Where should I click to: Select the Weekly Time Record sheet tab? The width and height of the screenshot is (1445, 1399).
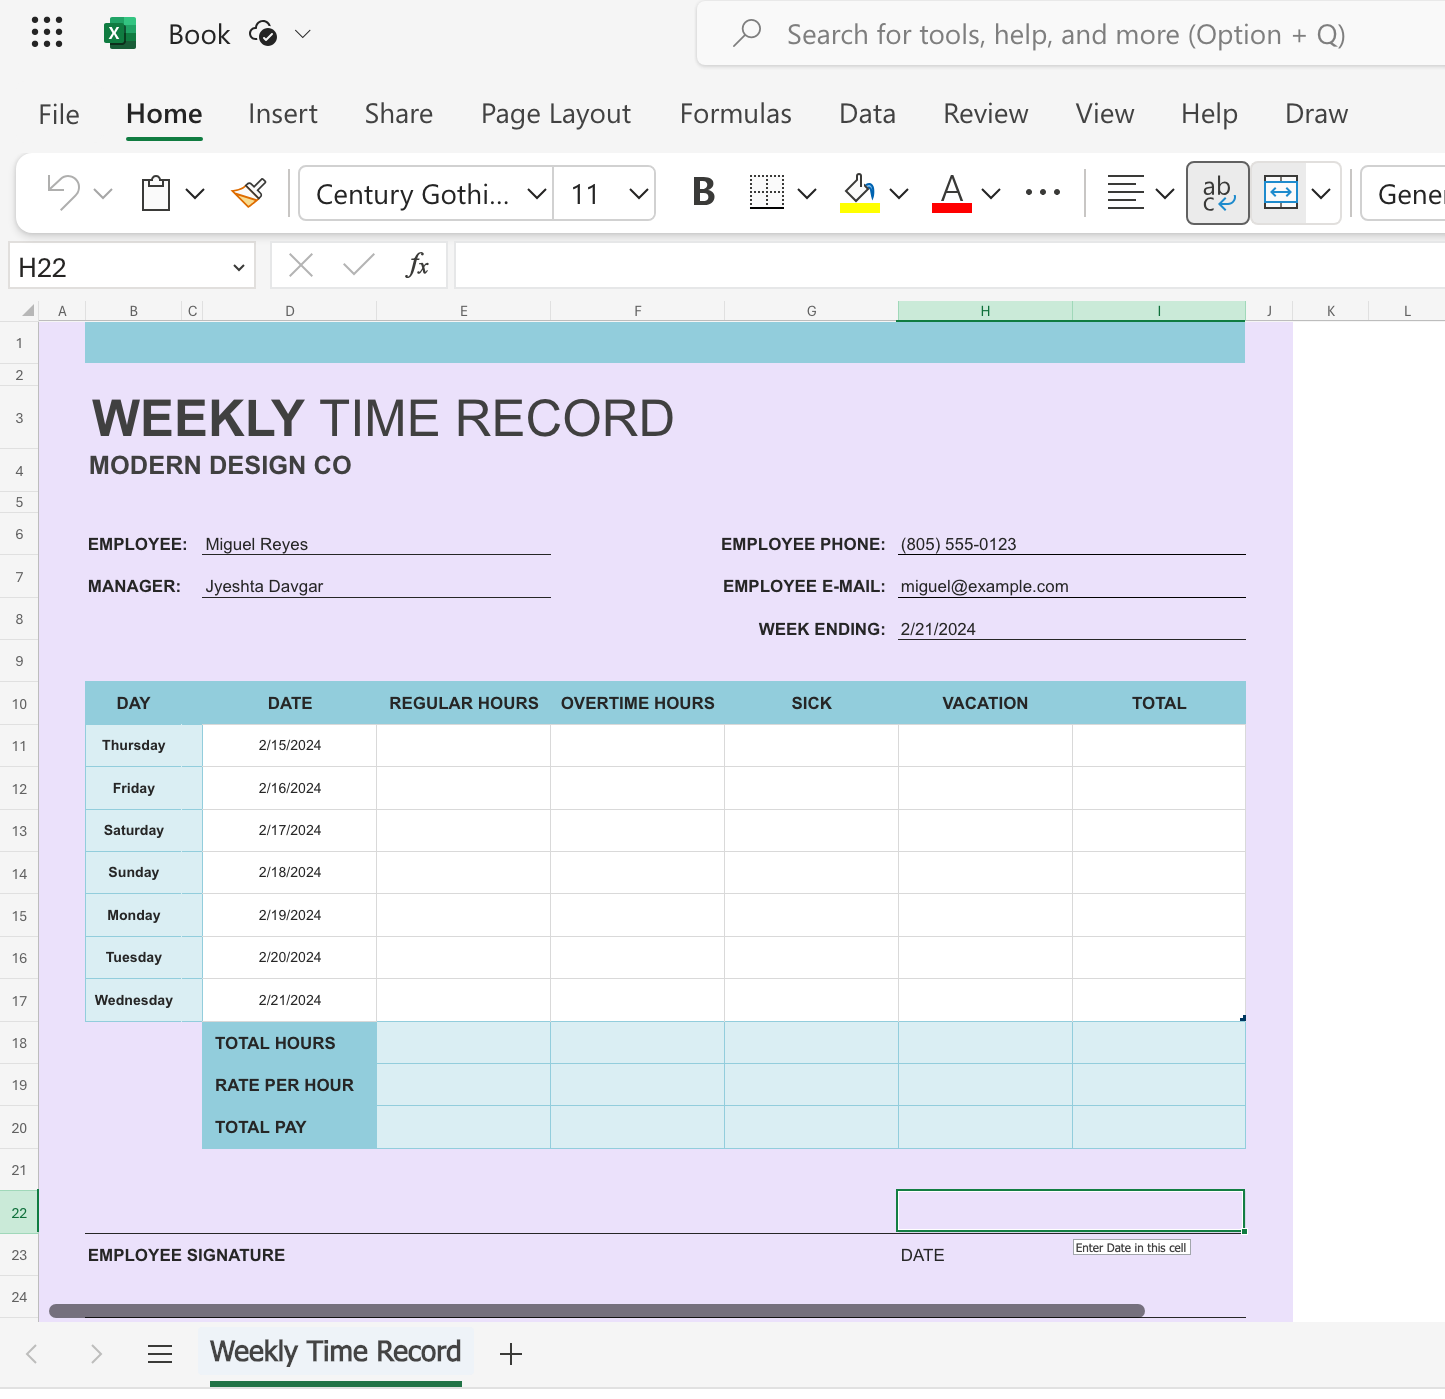coord(336,1352)
